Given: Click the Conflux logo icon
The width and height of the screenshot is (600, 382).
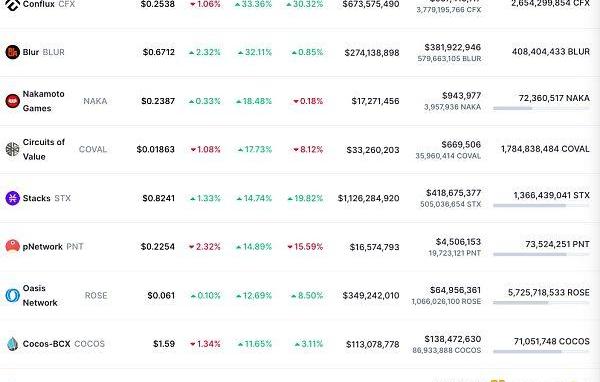Looking at the screenshot, I should tap(12, 5).
